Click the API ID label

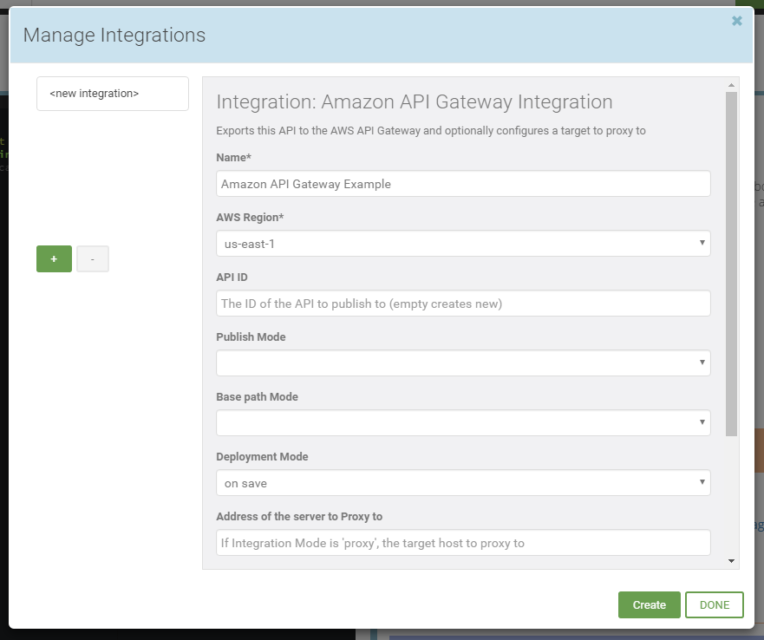pyautogui.click(x=232, y=277)
